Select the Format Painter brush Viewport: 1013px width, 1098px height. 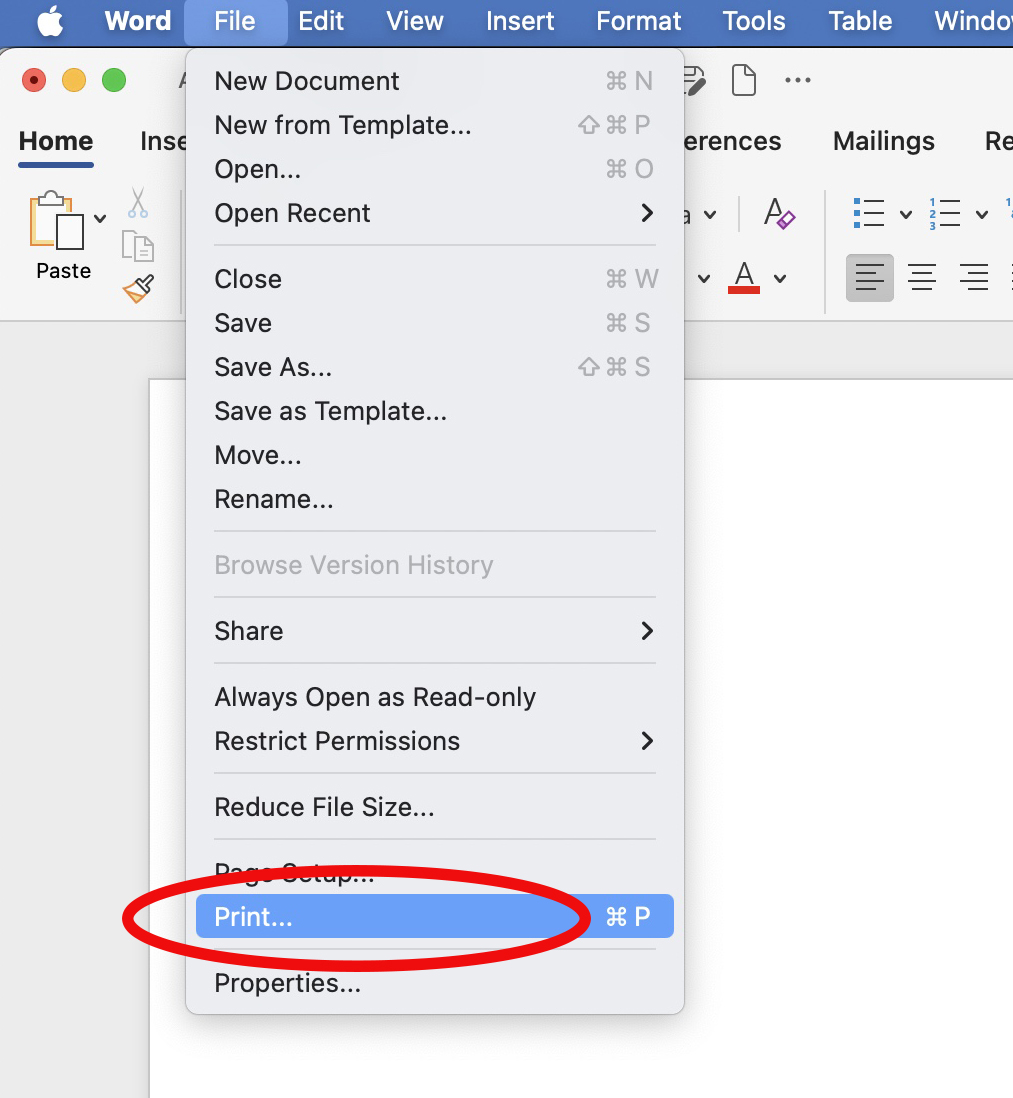138,288
